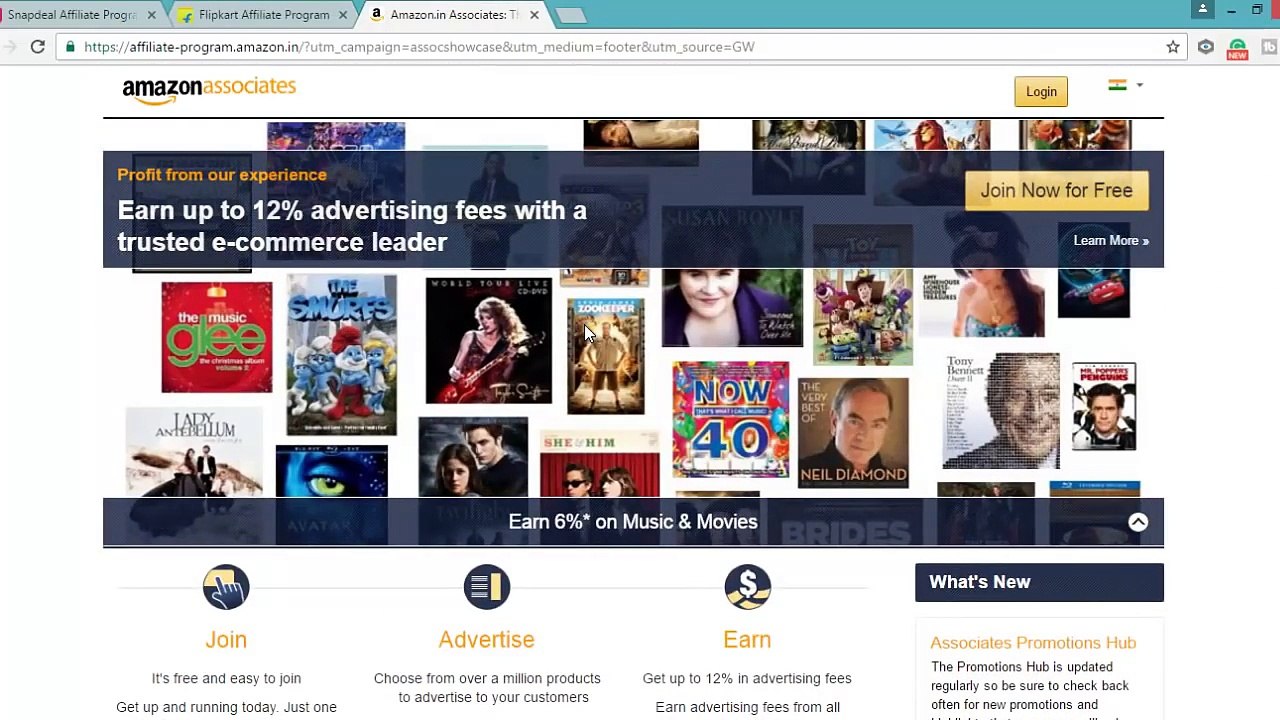Click the address bar URL field
Image resolution: width=1280 pixels, height=720 pixels.
tap(620, 47)
